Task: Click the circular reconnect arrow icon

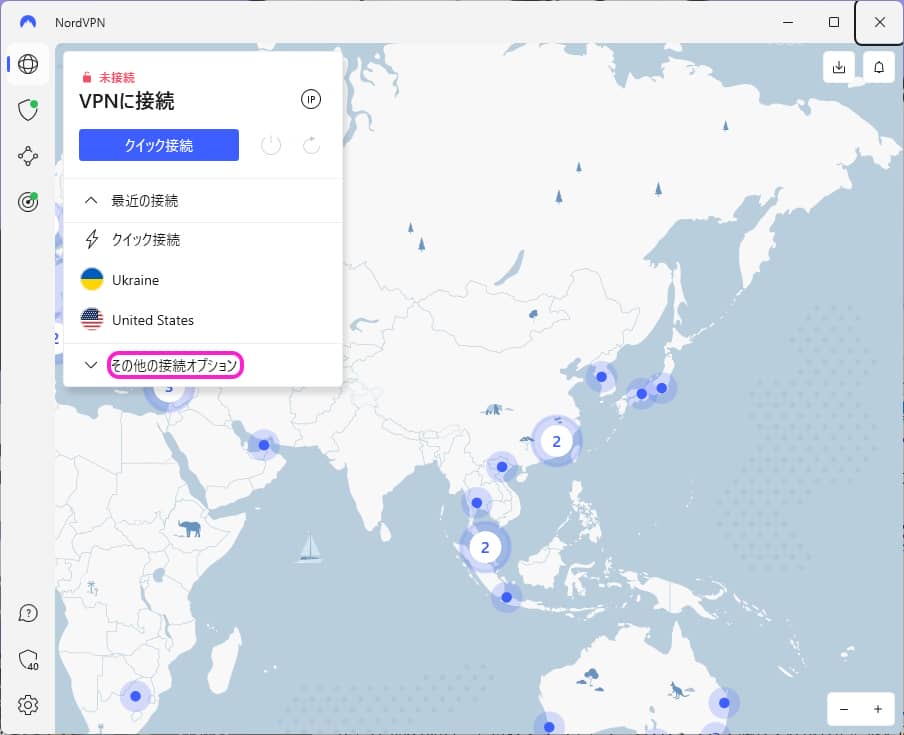Action: pyautogui.click(x=311, y=145)
